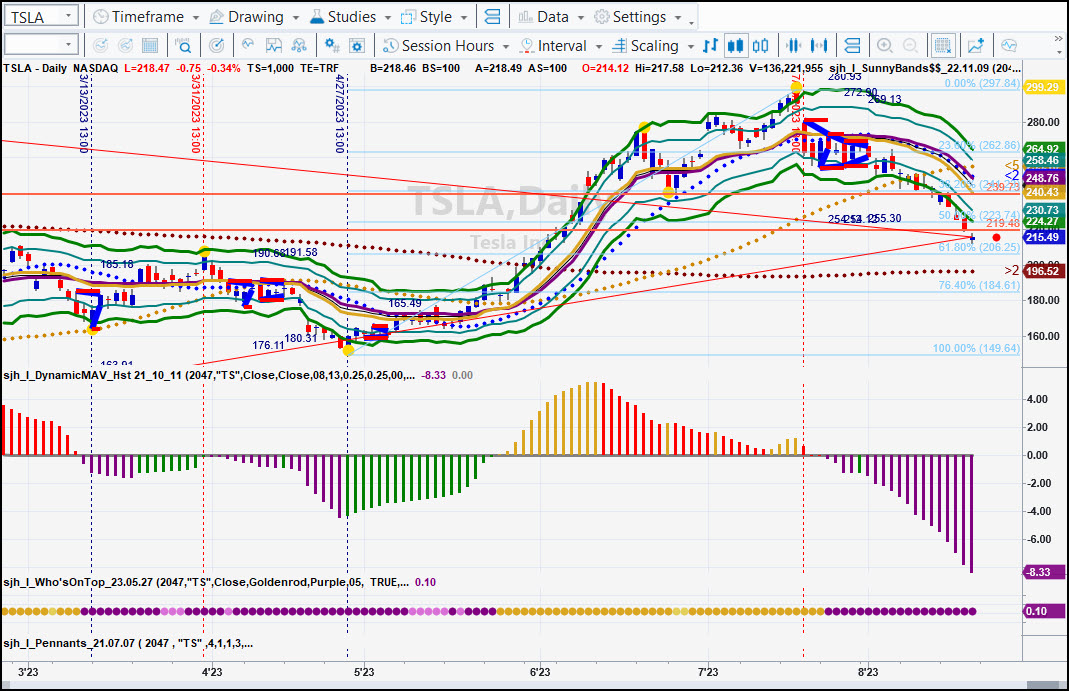Open the Timeframe menu
This screenshot has height=691, width=1069.
pos(147,17)
